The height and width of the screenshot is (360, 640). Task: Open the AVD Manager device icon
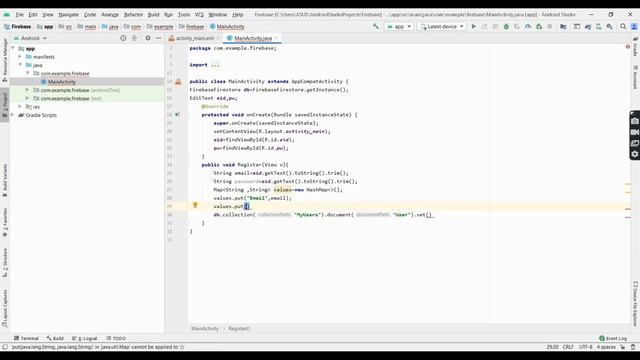click(598, 27)
